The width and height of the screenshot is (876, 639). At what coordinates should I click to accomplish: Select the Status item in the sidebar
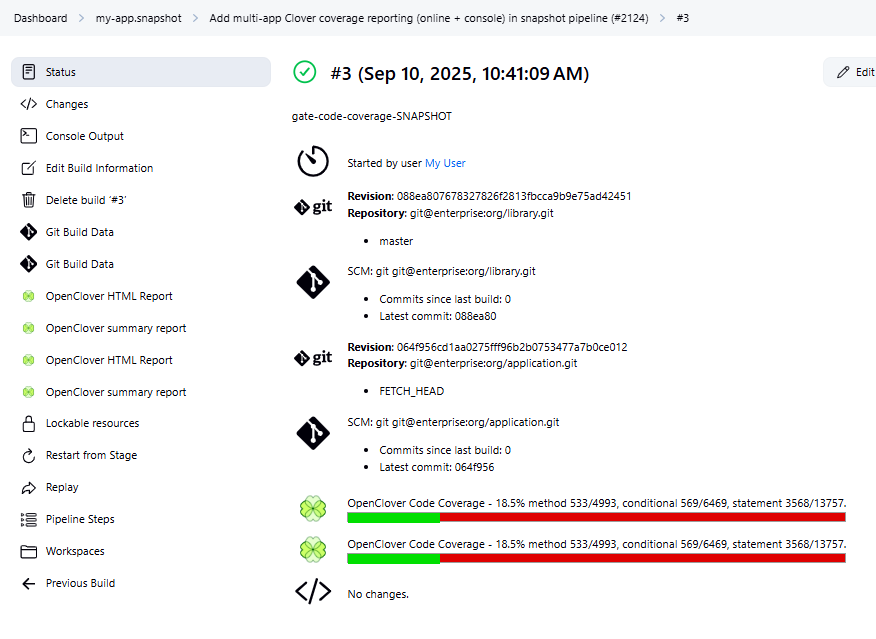pos(140,72)
